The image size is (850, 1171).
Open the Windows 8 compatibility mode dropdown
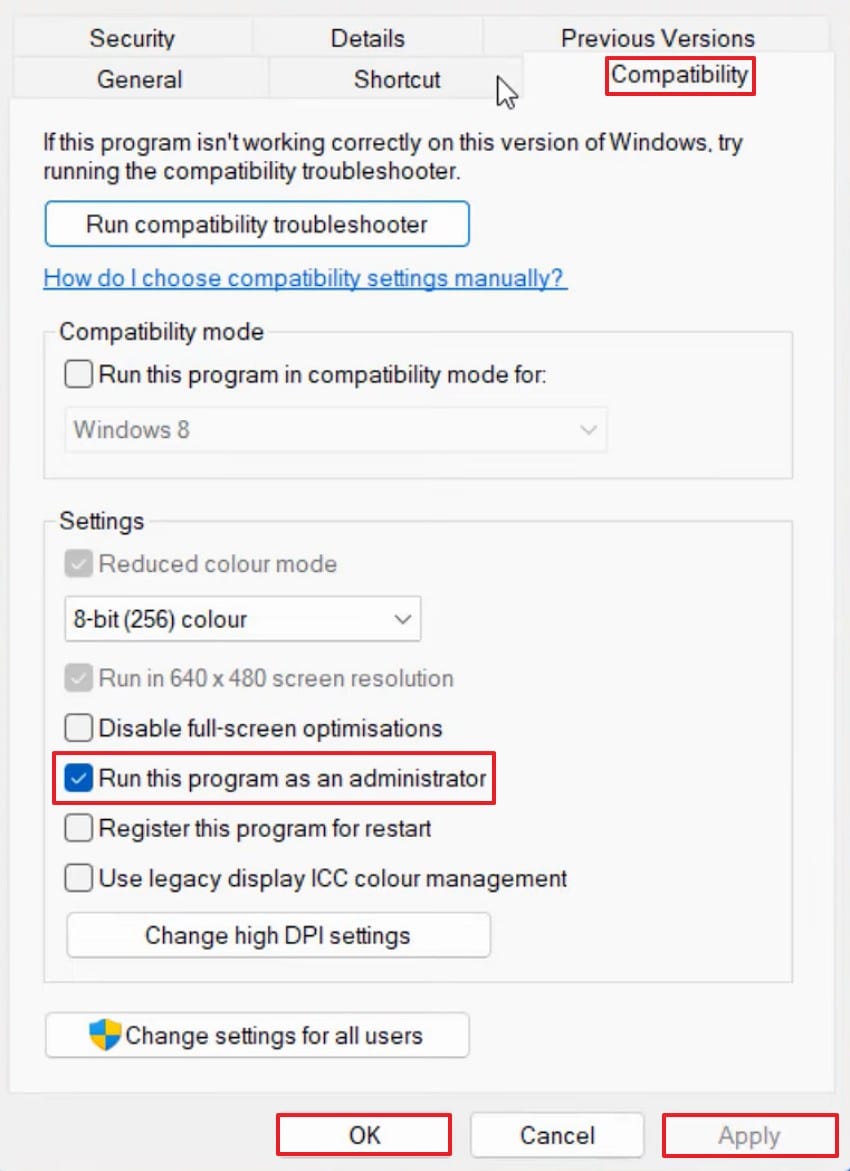[335, 429]
